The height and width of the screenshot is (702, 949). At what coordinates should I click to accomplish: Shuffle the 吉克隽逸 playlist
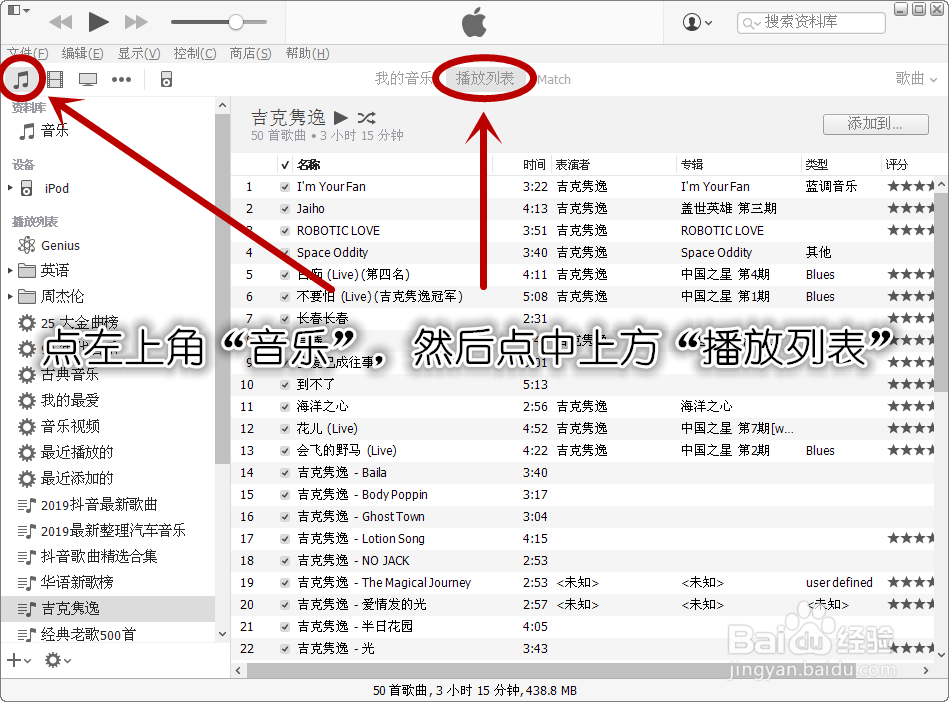[x=366, y=117]
